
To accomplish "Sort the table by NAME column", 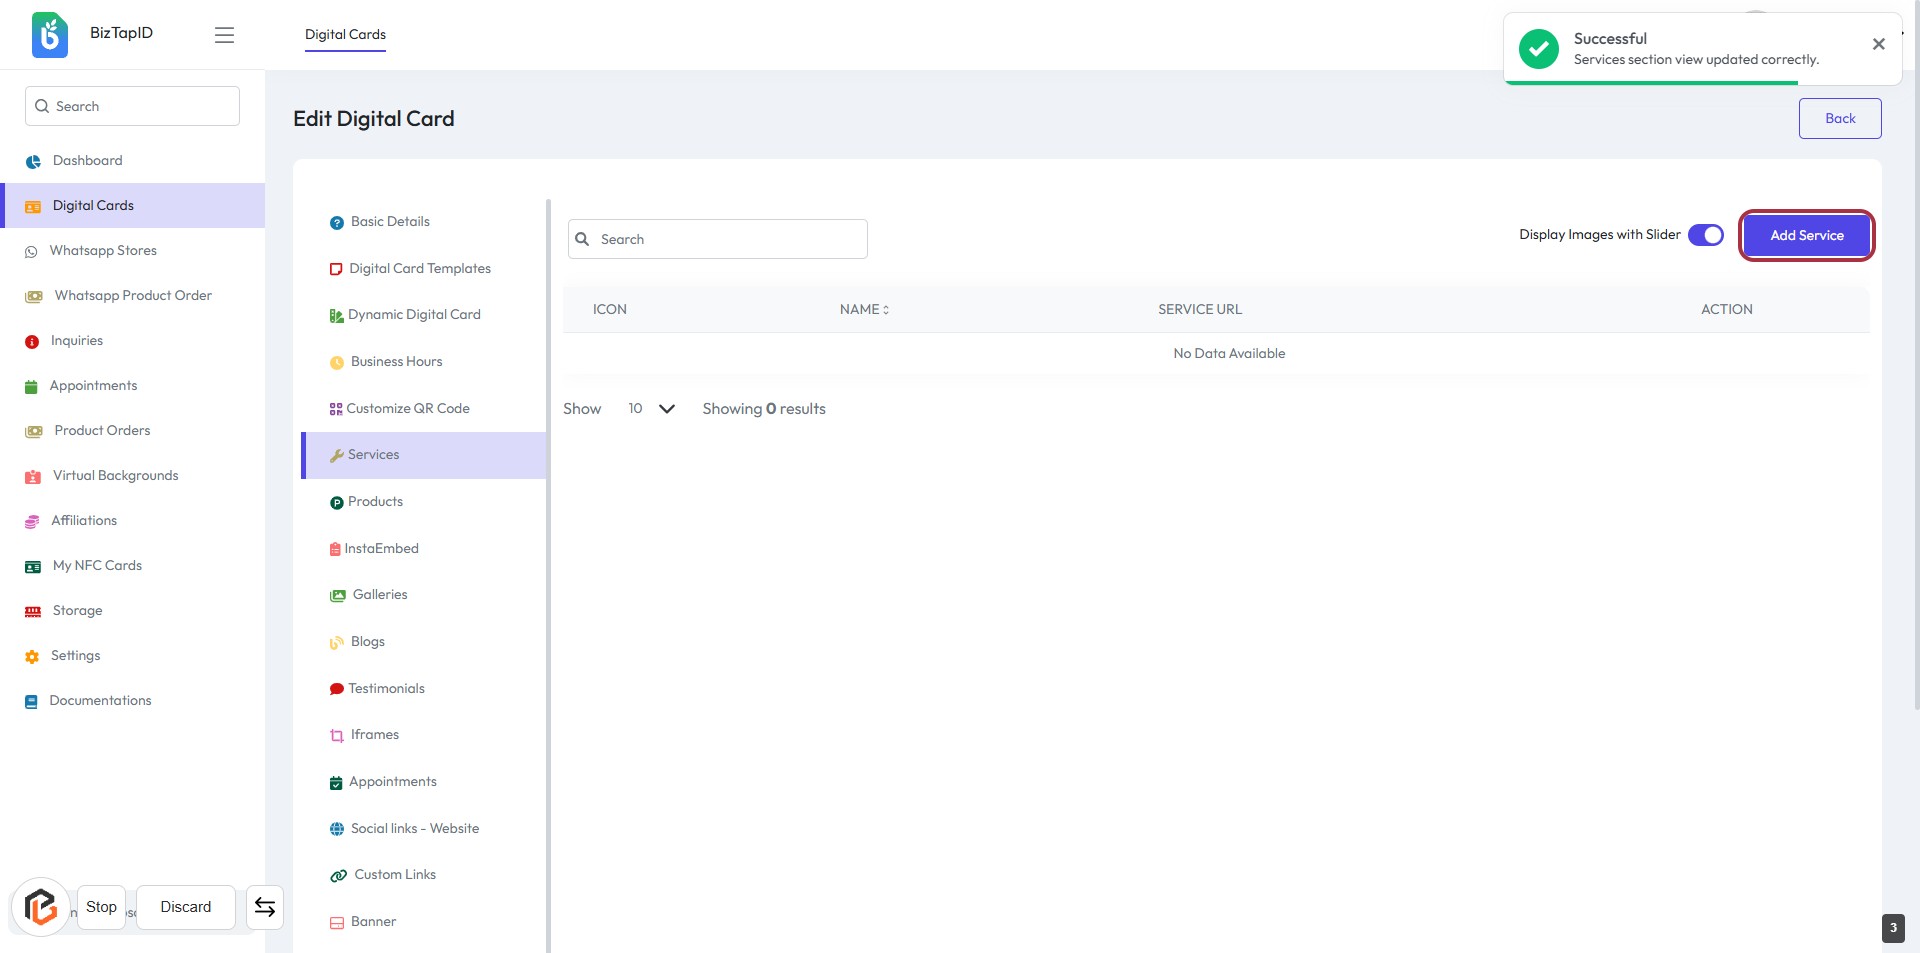I will 864,310.
